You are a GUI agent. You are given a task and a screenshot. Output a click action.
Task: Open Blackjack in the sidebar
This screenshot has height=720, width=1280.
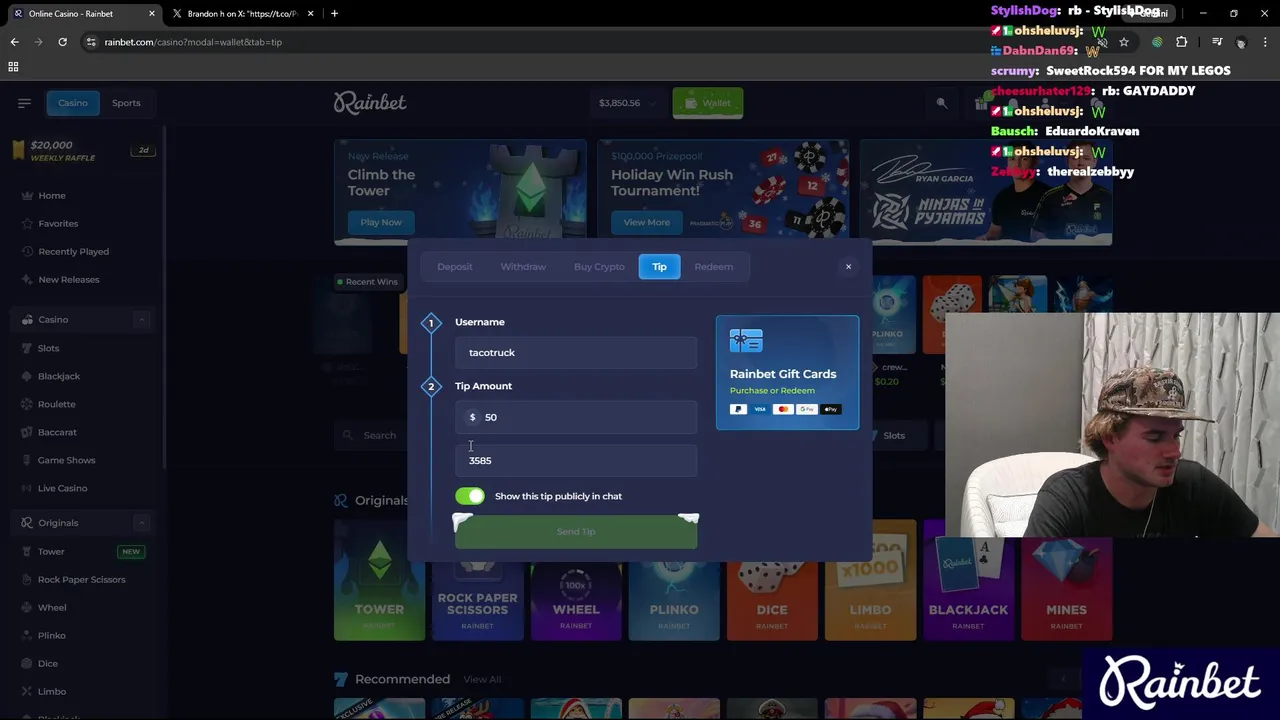coord(58,376)
